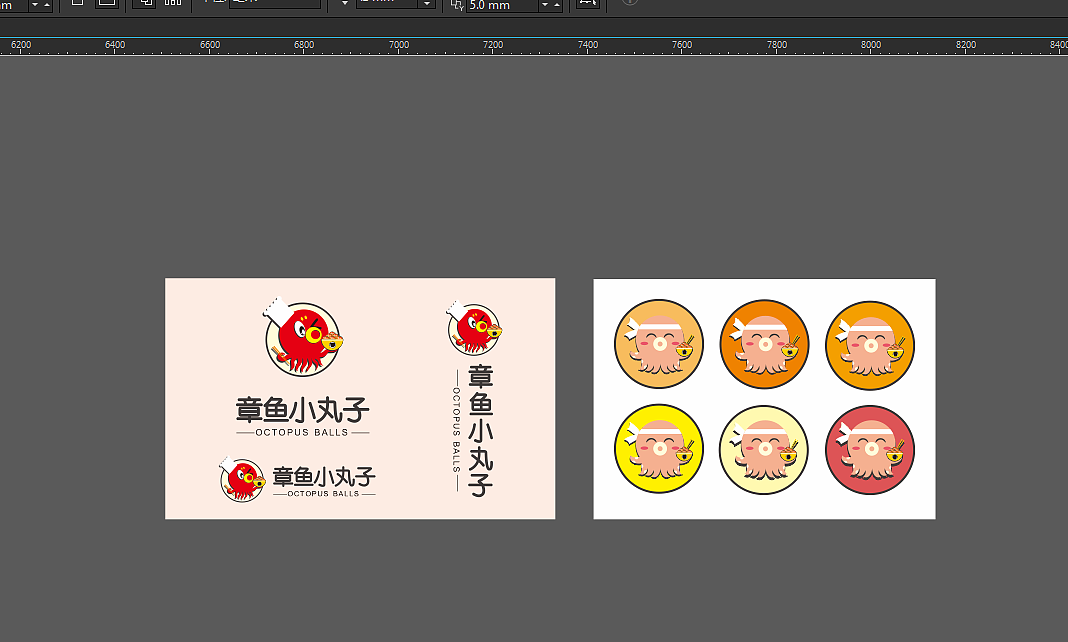Image resolution: width=1068 pixels, height=642 pixels.
Task: Select the large red octopus chef logo
Action: coord(303,337)
